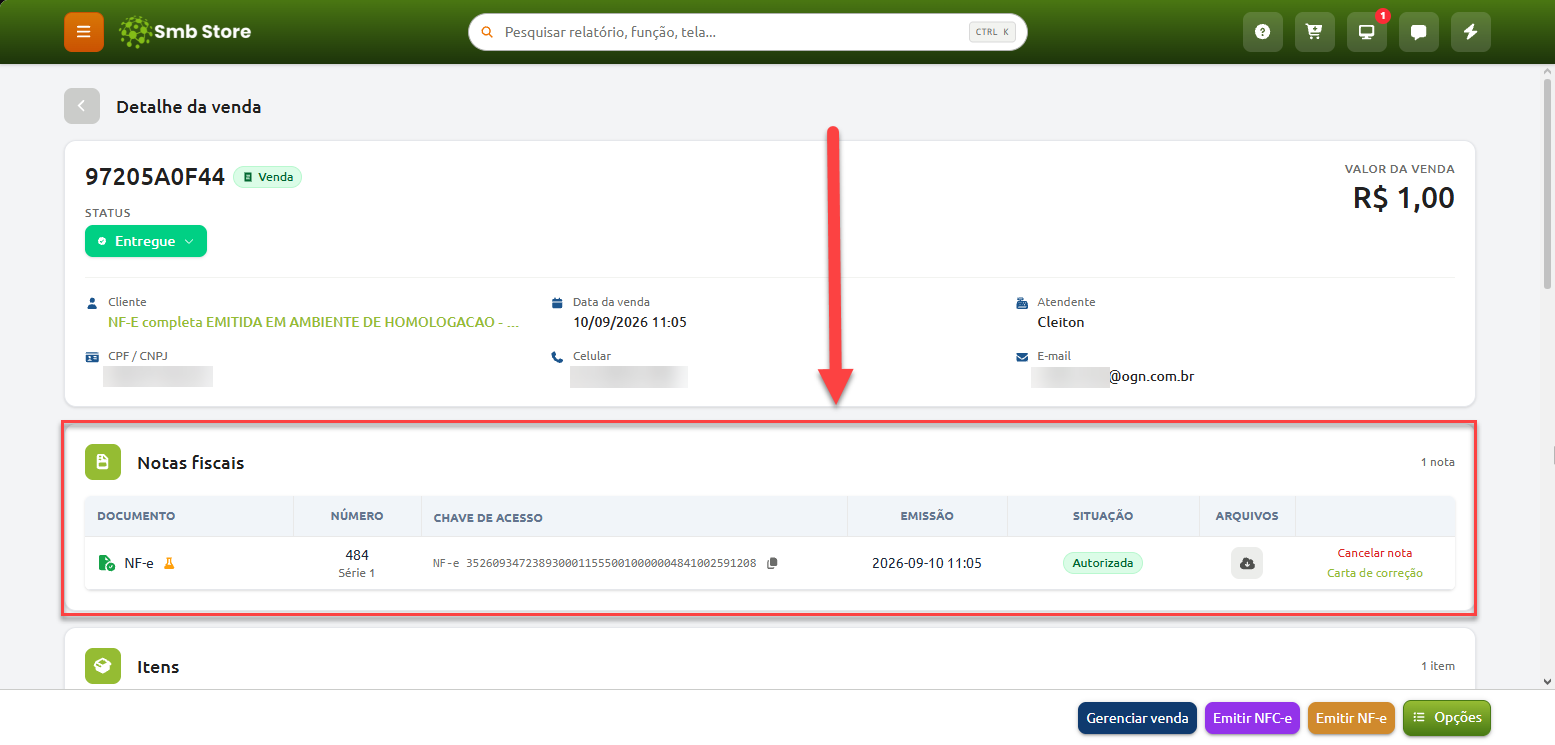Viewport: 1555px width, 745px height.
Task: Click Emitir NF-e button
Action: tap(1351, 718)
